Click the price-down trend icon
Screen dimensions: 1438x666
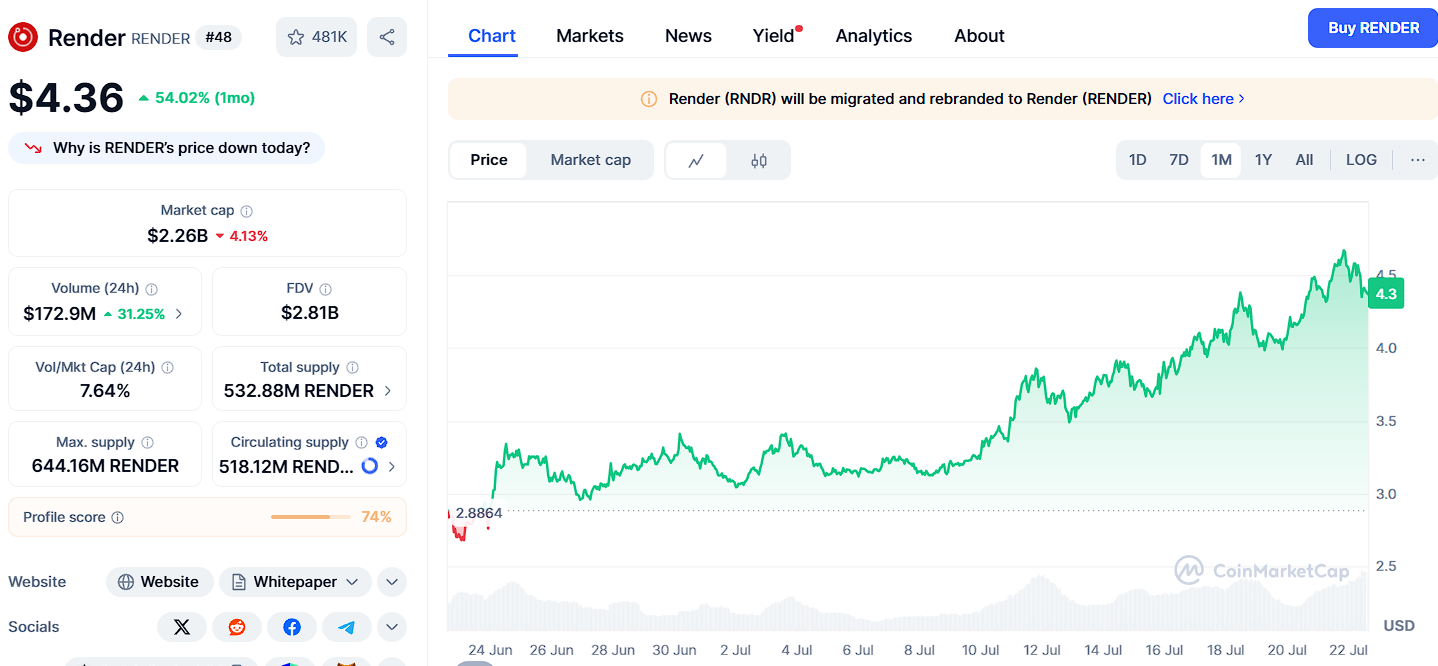[34, 148]
